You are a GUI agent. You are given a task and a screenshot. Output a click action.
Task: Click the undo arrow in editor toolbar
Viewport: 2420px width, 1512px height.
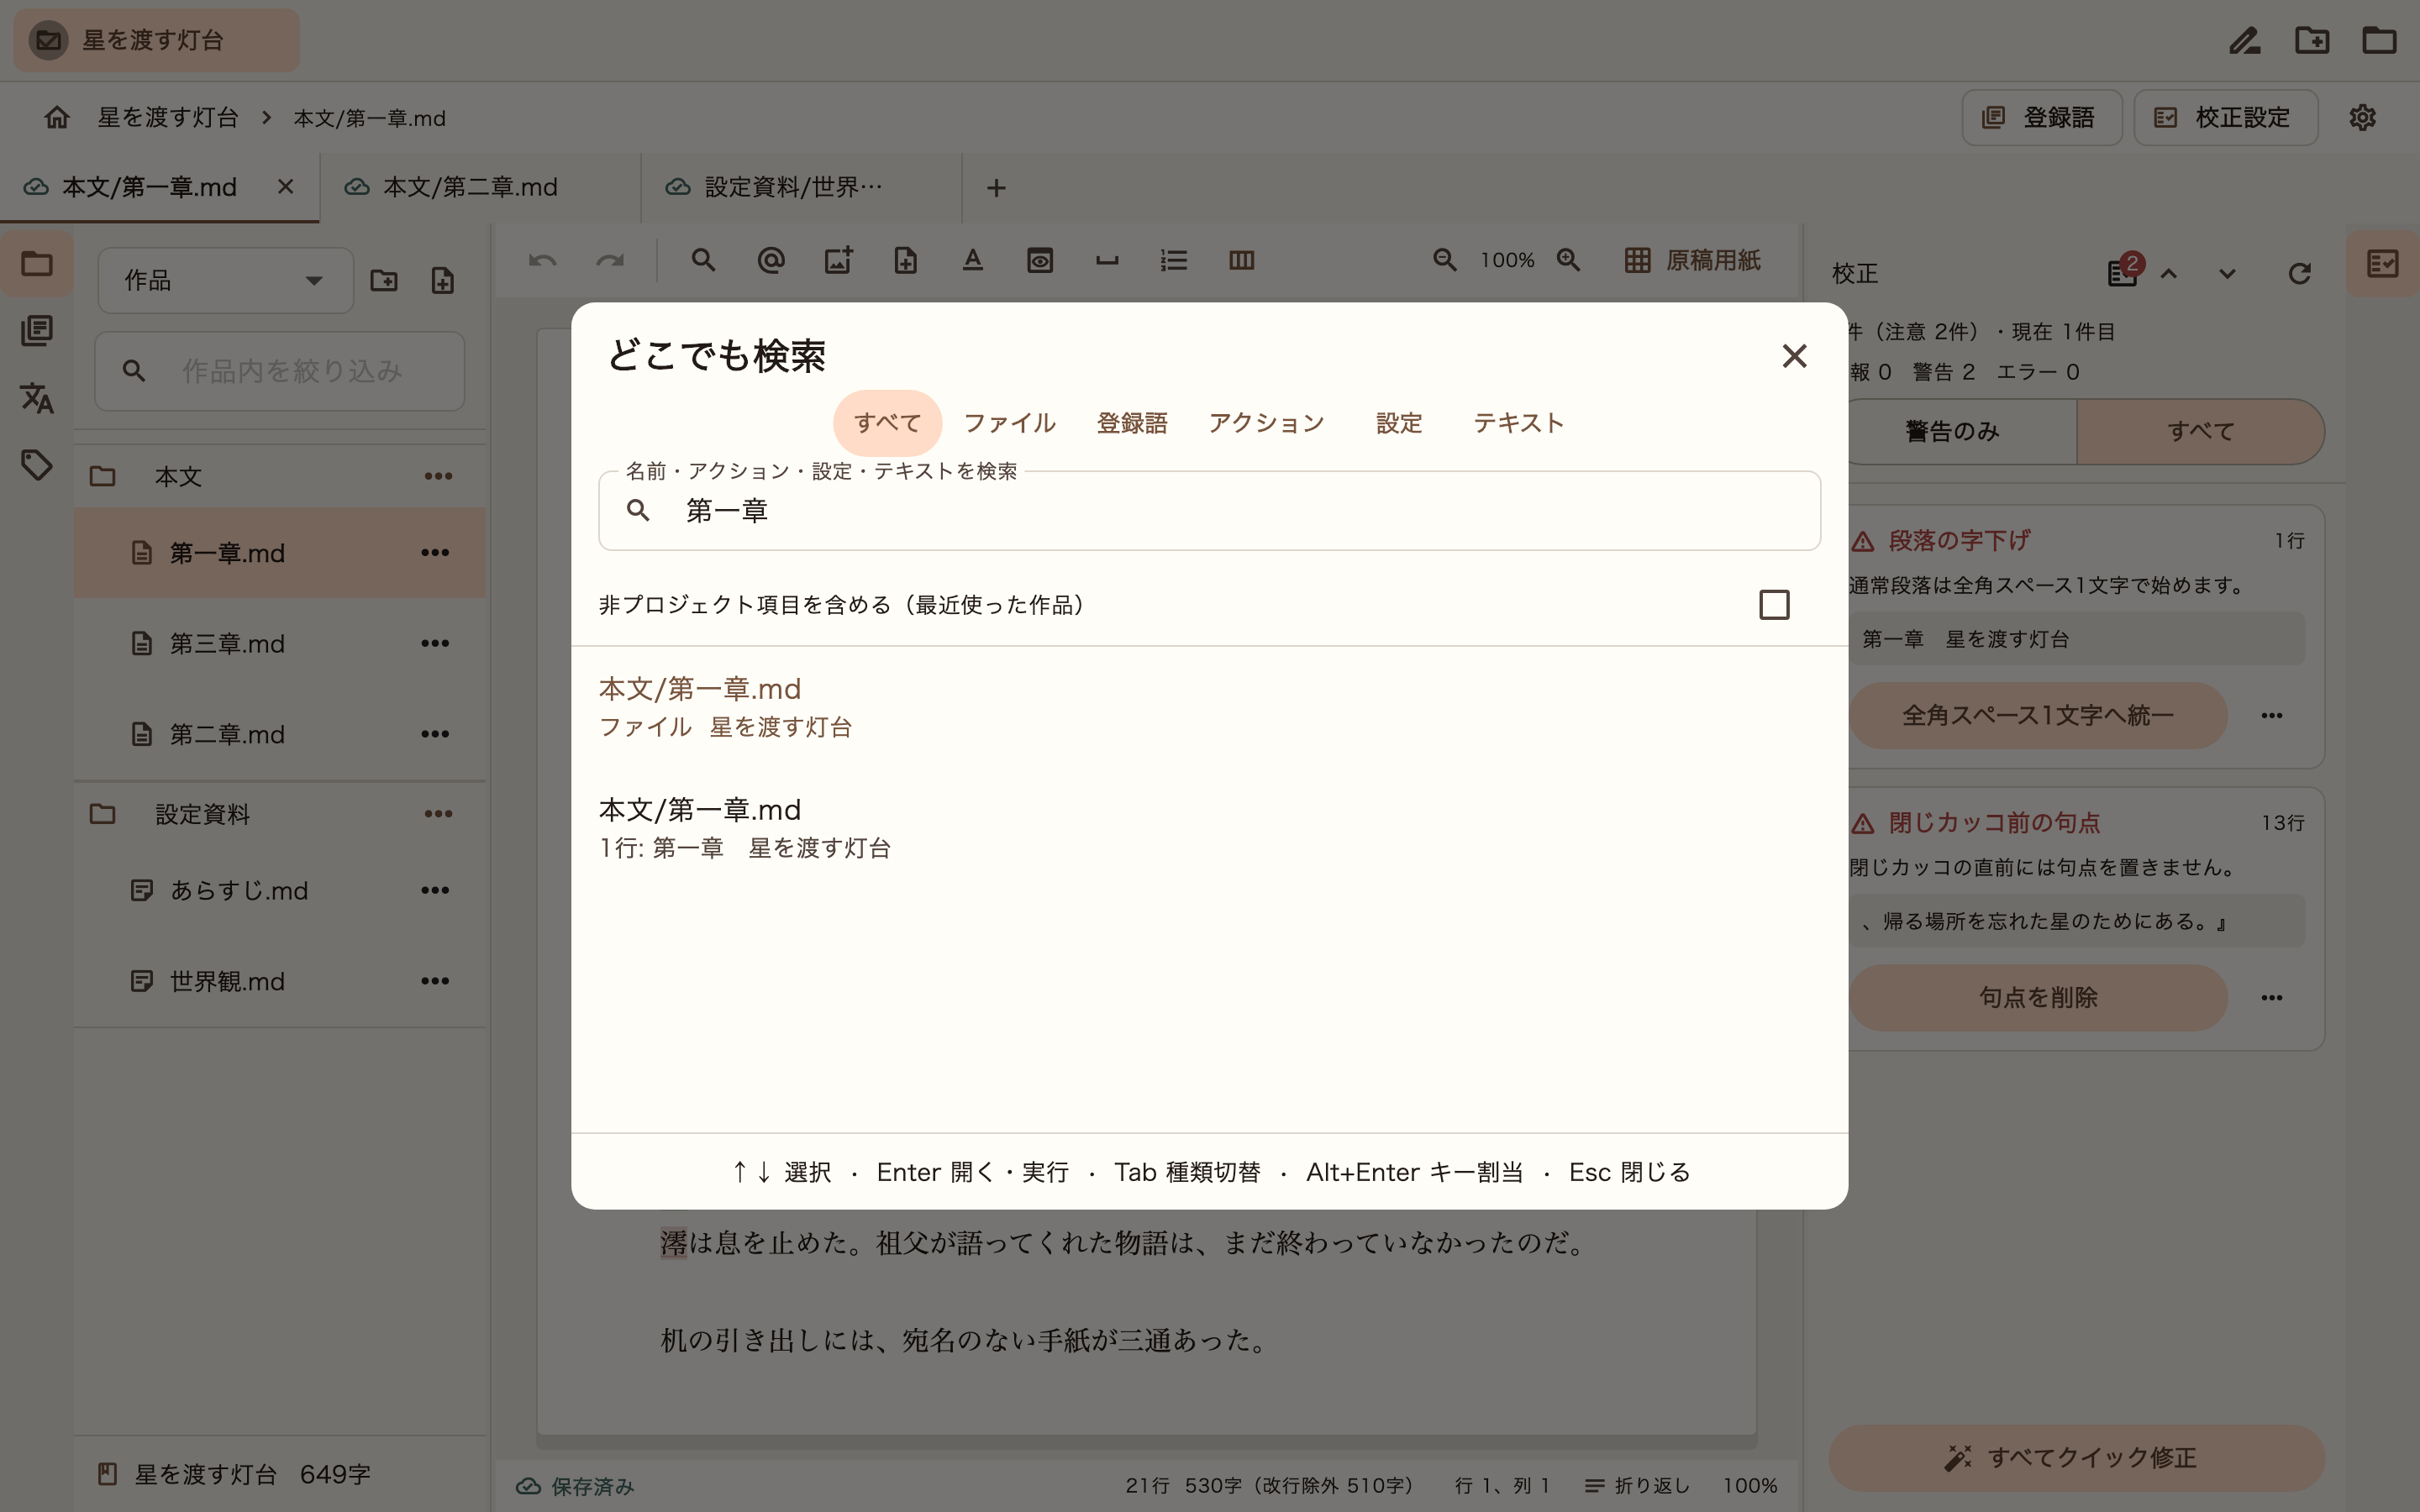pyautogui.click(x=542, y=261)
